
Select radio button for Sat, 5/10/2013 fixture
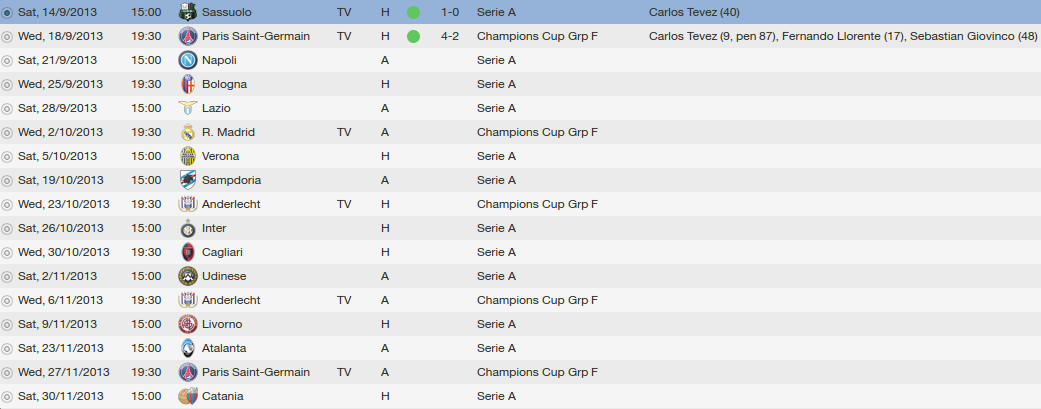[x=8, y=156]
